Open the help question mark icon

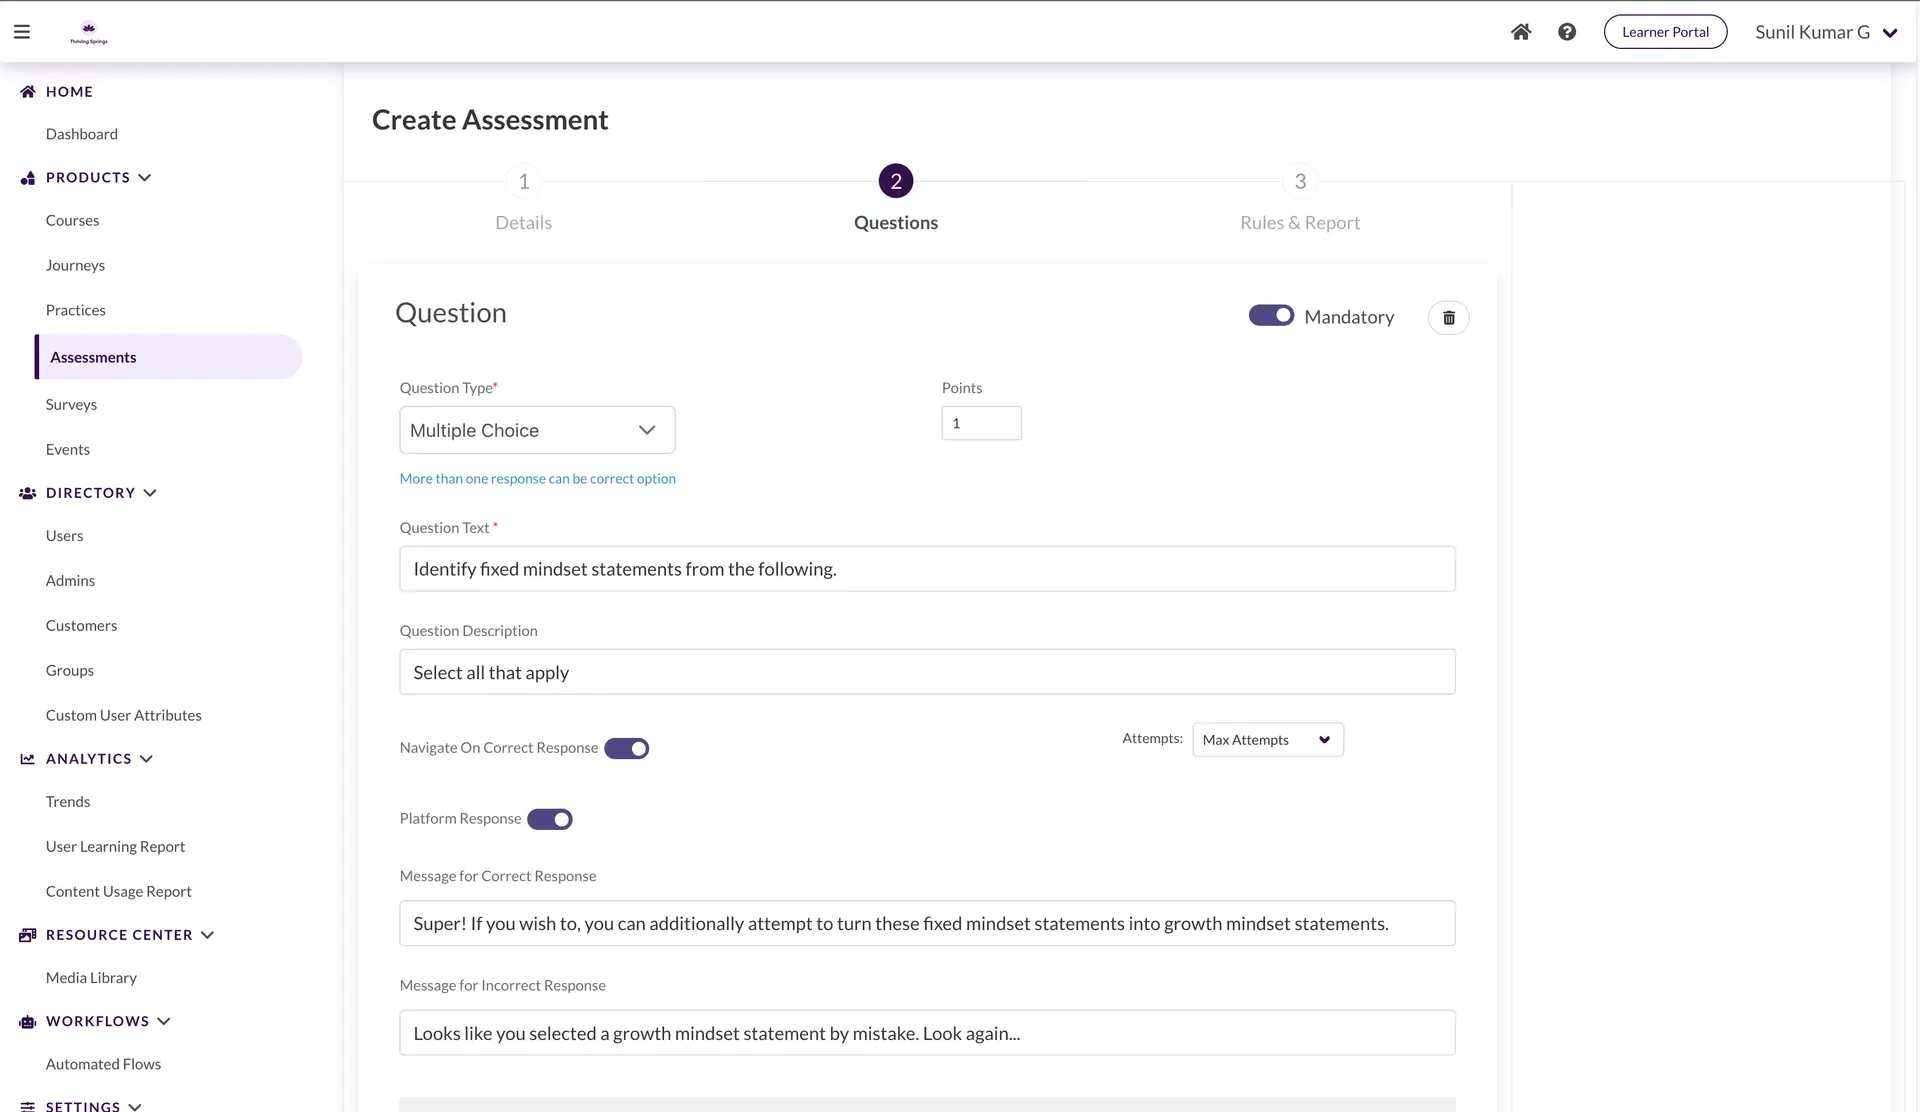tap(1566, 32)
